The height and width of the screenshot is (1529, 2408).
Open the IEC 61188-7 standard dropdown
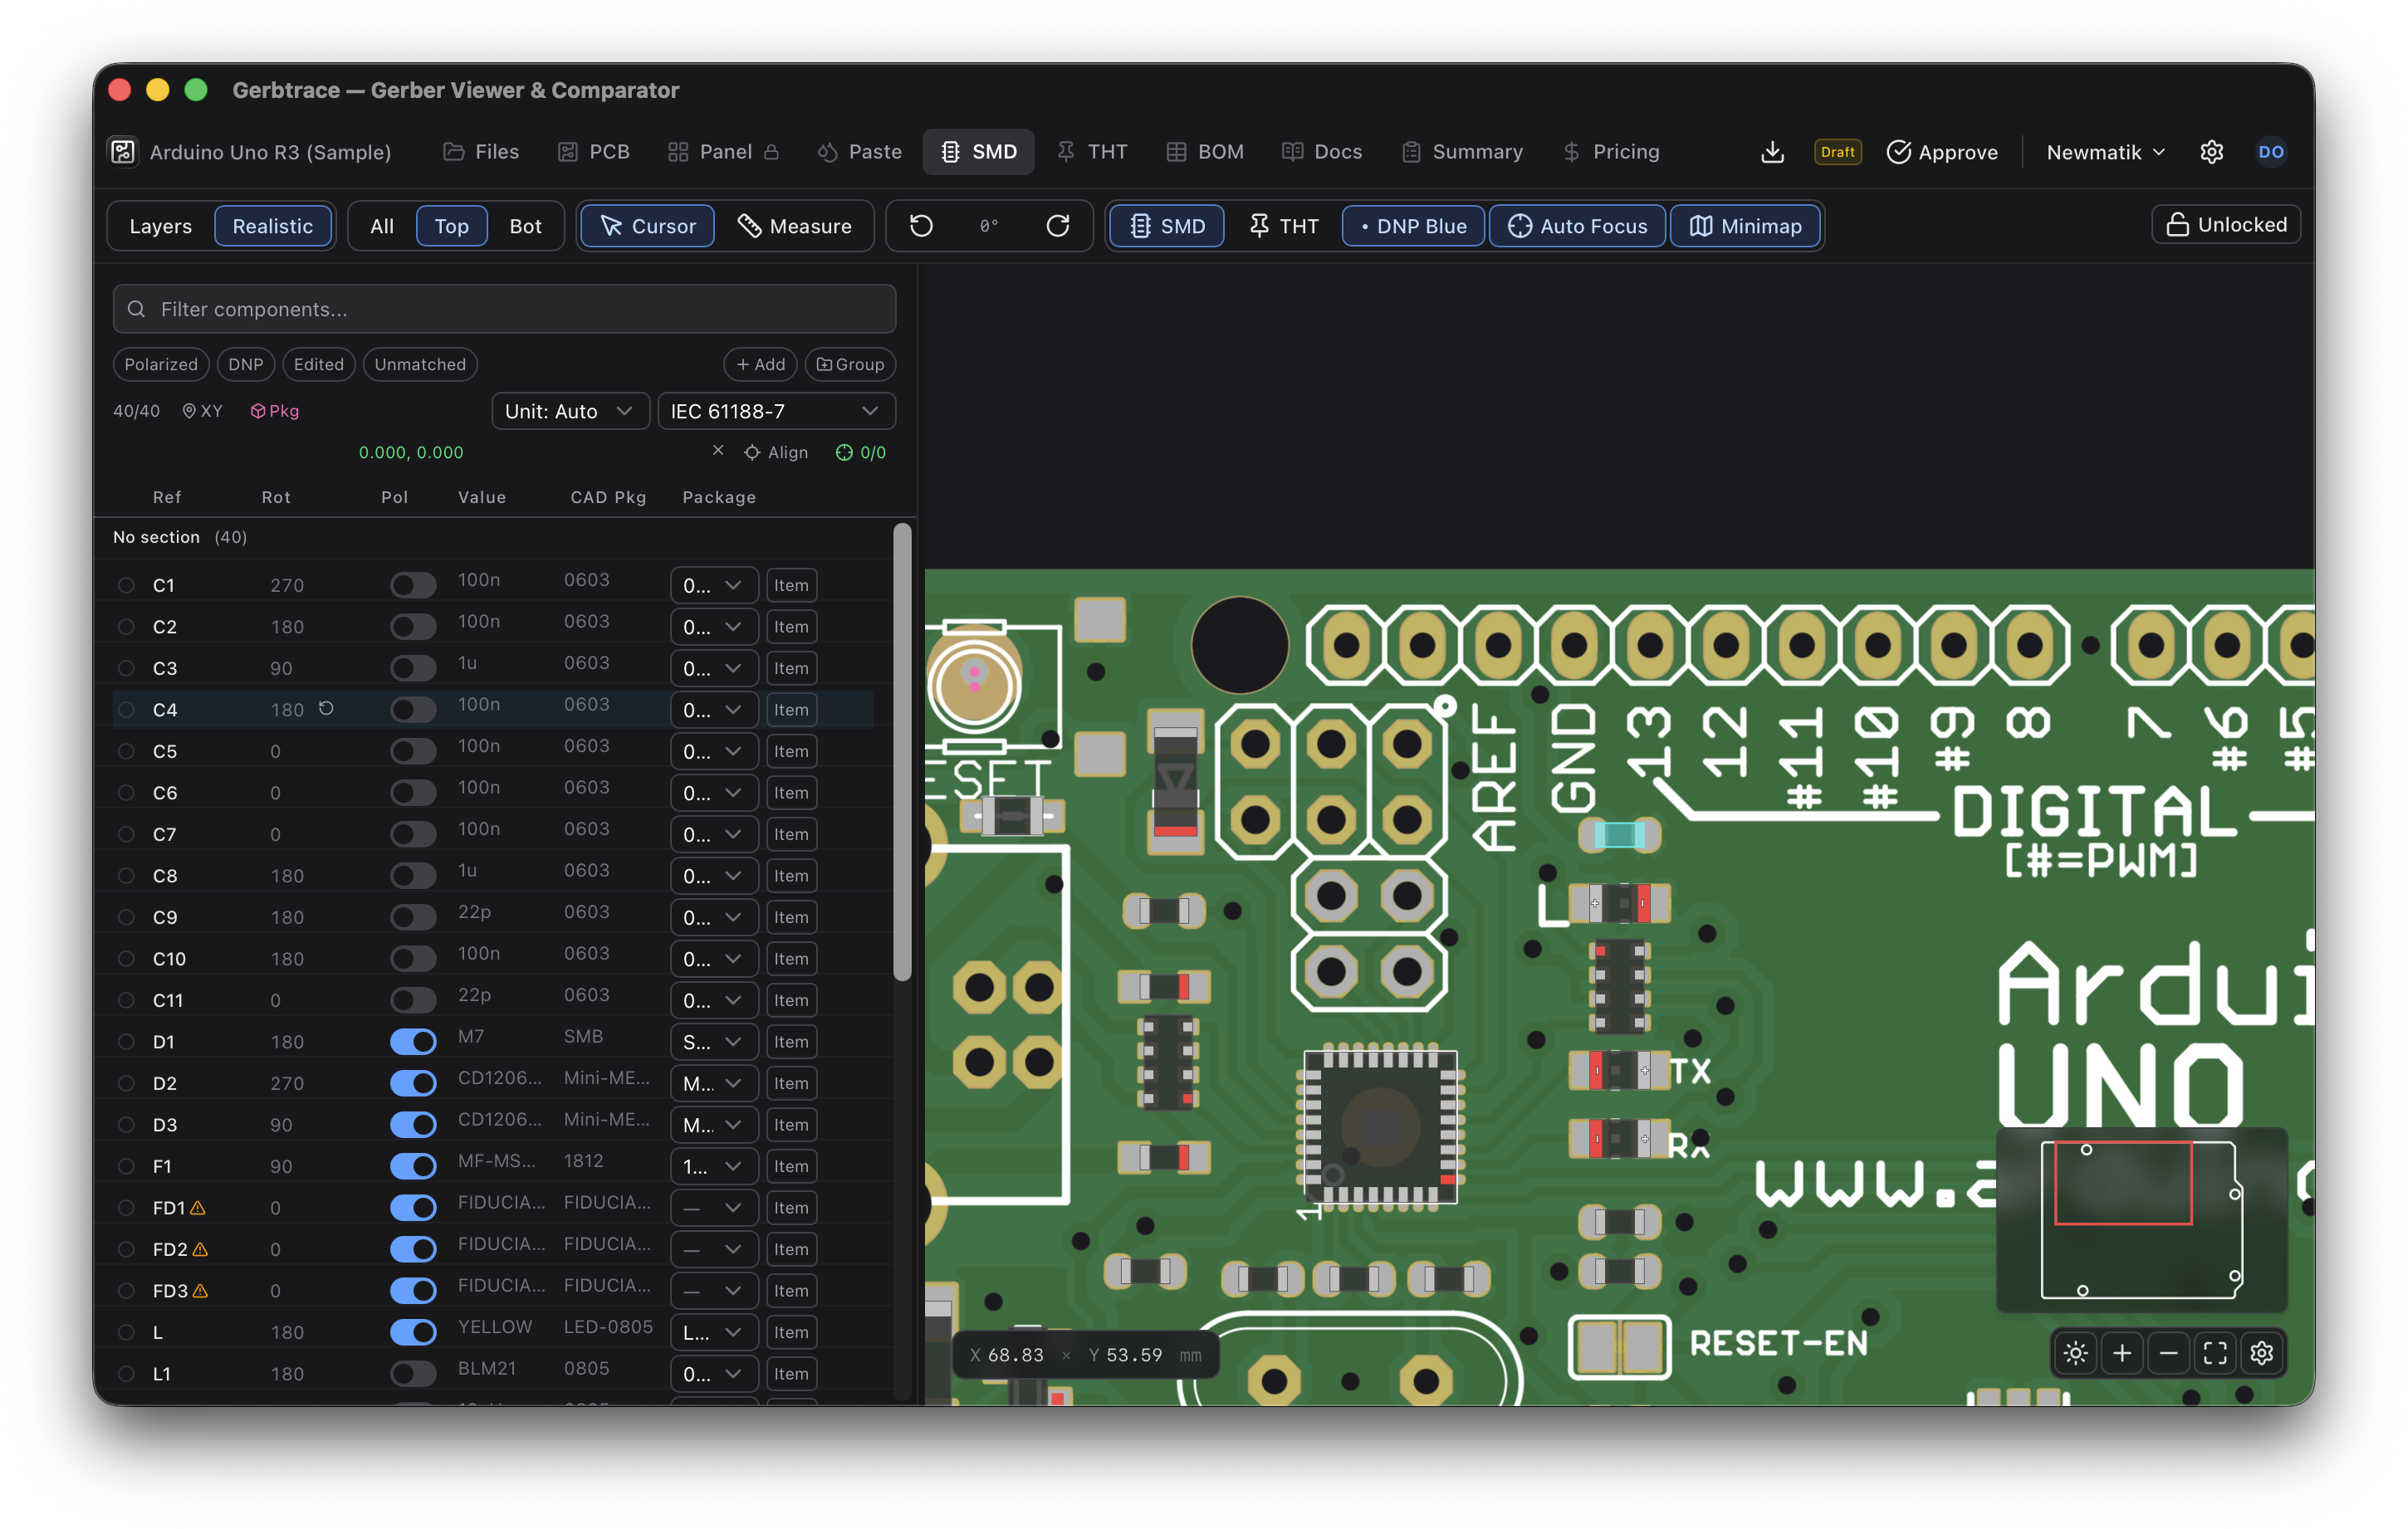pyautogui.click(x=776, y=411)
